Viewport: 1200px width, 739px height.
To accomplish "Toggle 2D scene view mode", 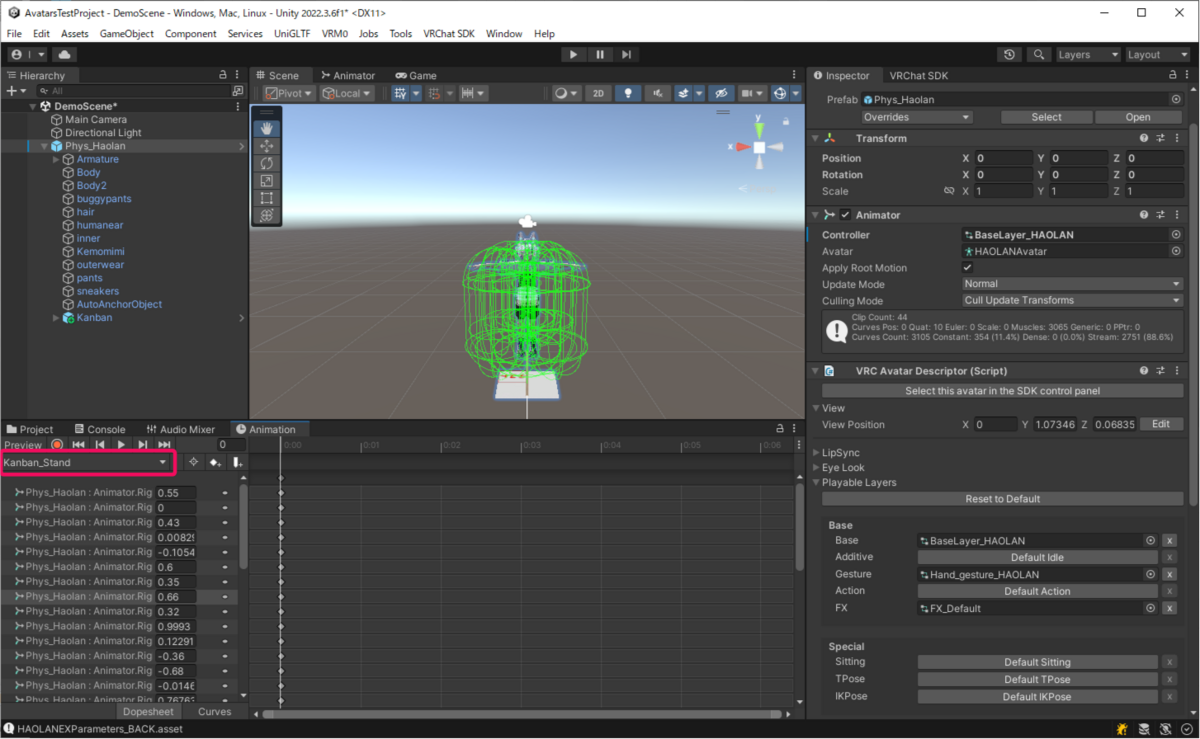I will pos(598,93).
